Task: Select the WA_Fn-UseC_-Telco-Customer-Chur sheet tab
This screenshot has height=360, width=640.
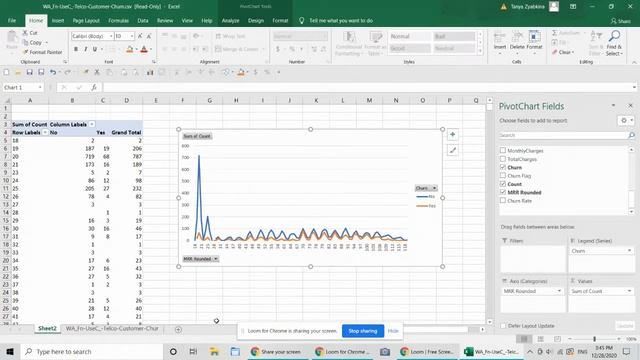Action: [112, 329]
